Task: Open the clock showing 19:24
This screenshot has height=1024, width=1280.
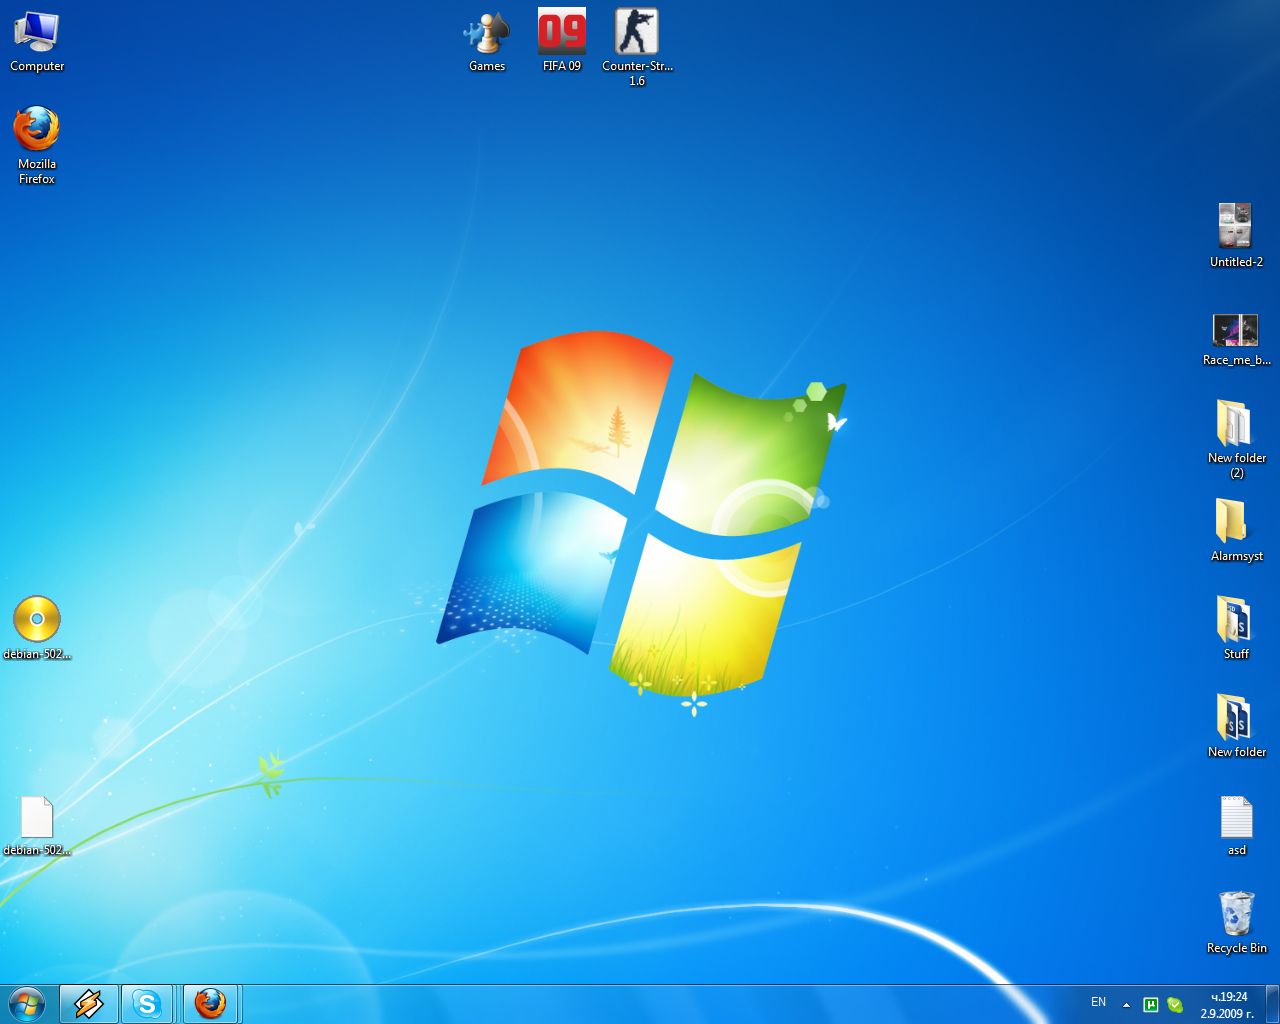Action: tap(1228, 1005)
